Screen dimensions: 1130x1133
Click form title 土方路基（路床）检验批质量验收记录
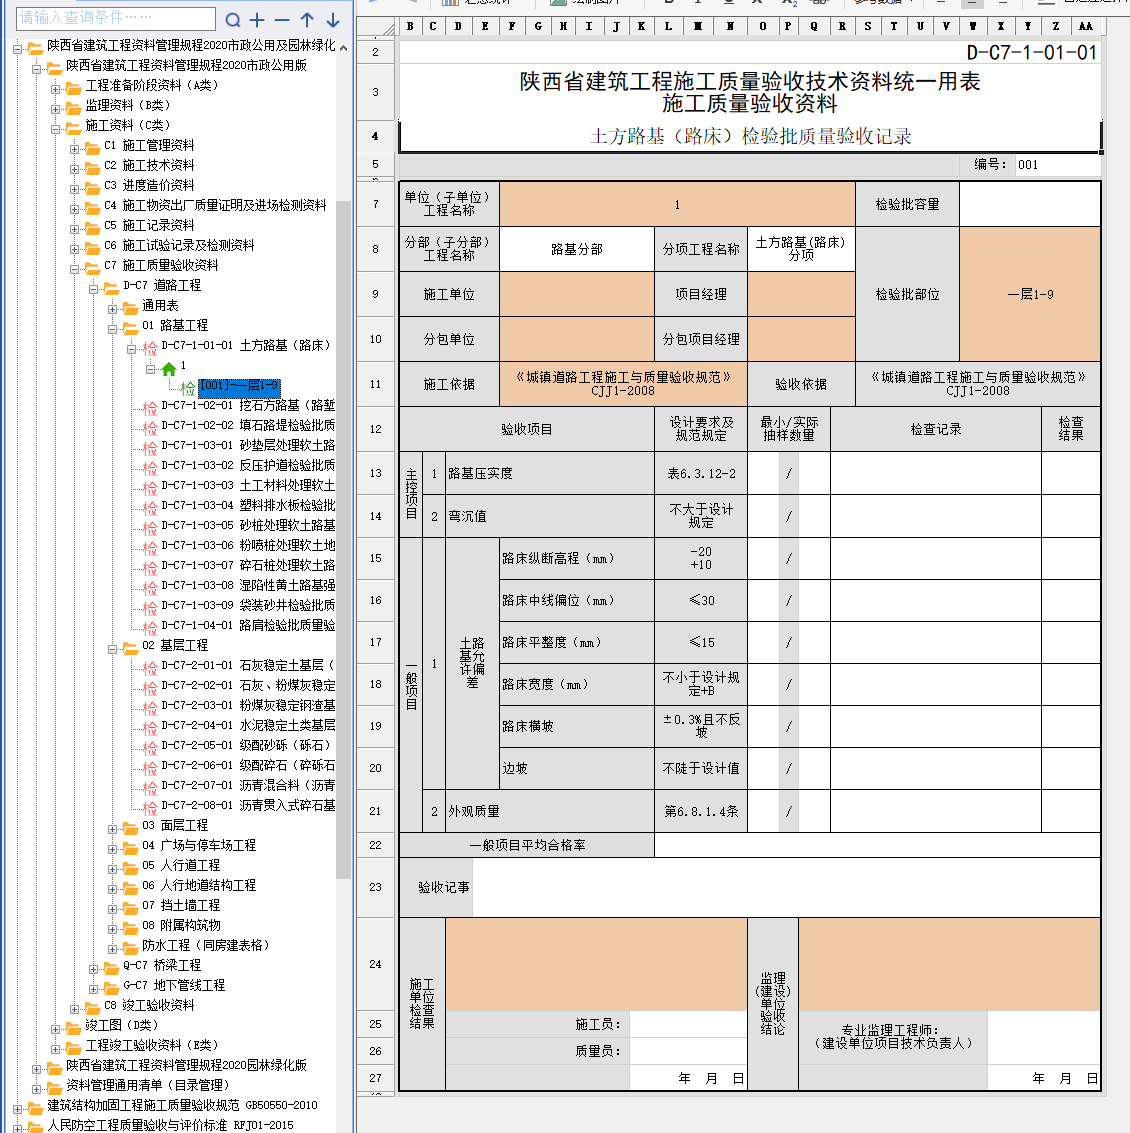tap(750, 136)
